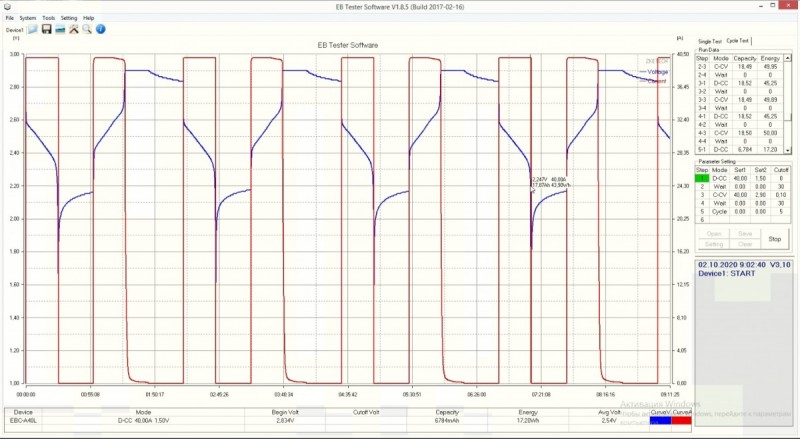Open the Help menu

click(x=89, y=18)
